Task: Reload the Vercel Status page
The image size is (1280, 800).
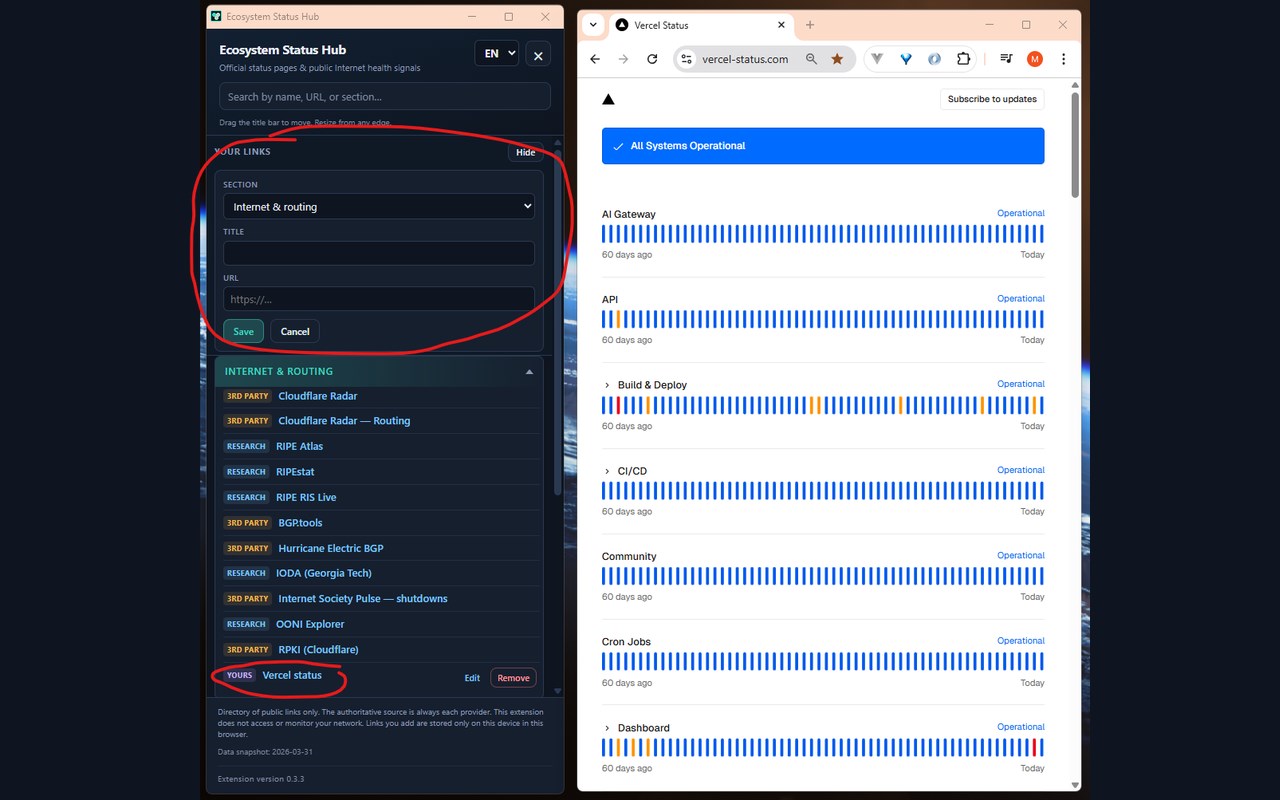Action: tap(652, 59)
